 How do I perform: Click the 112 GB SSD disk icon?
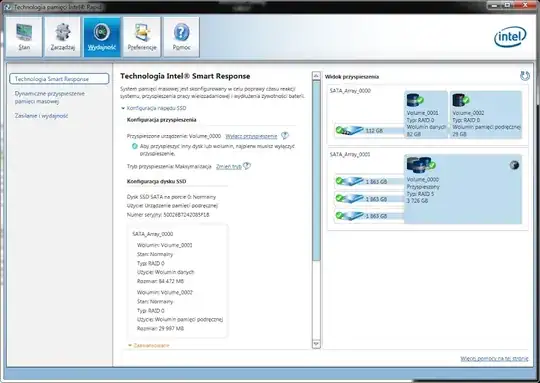click(350, 131)
